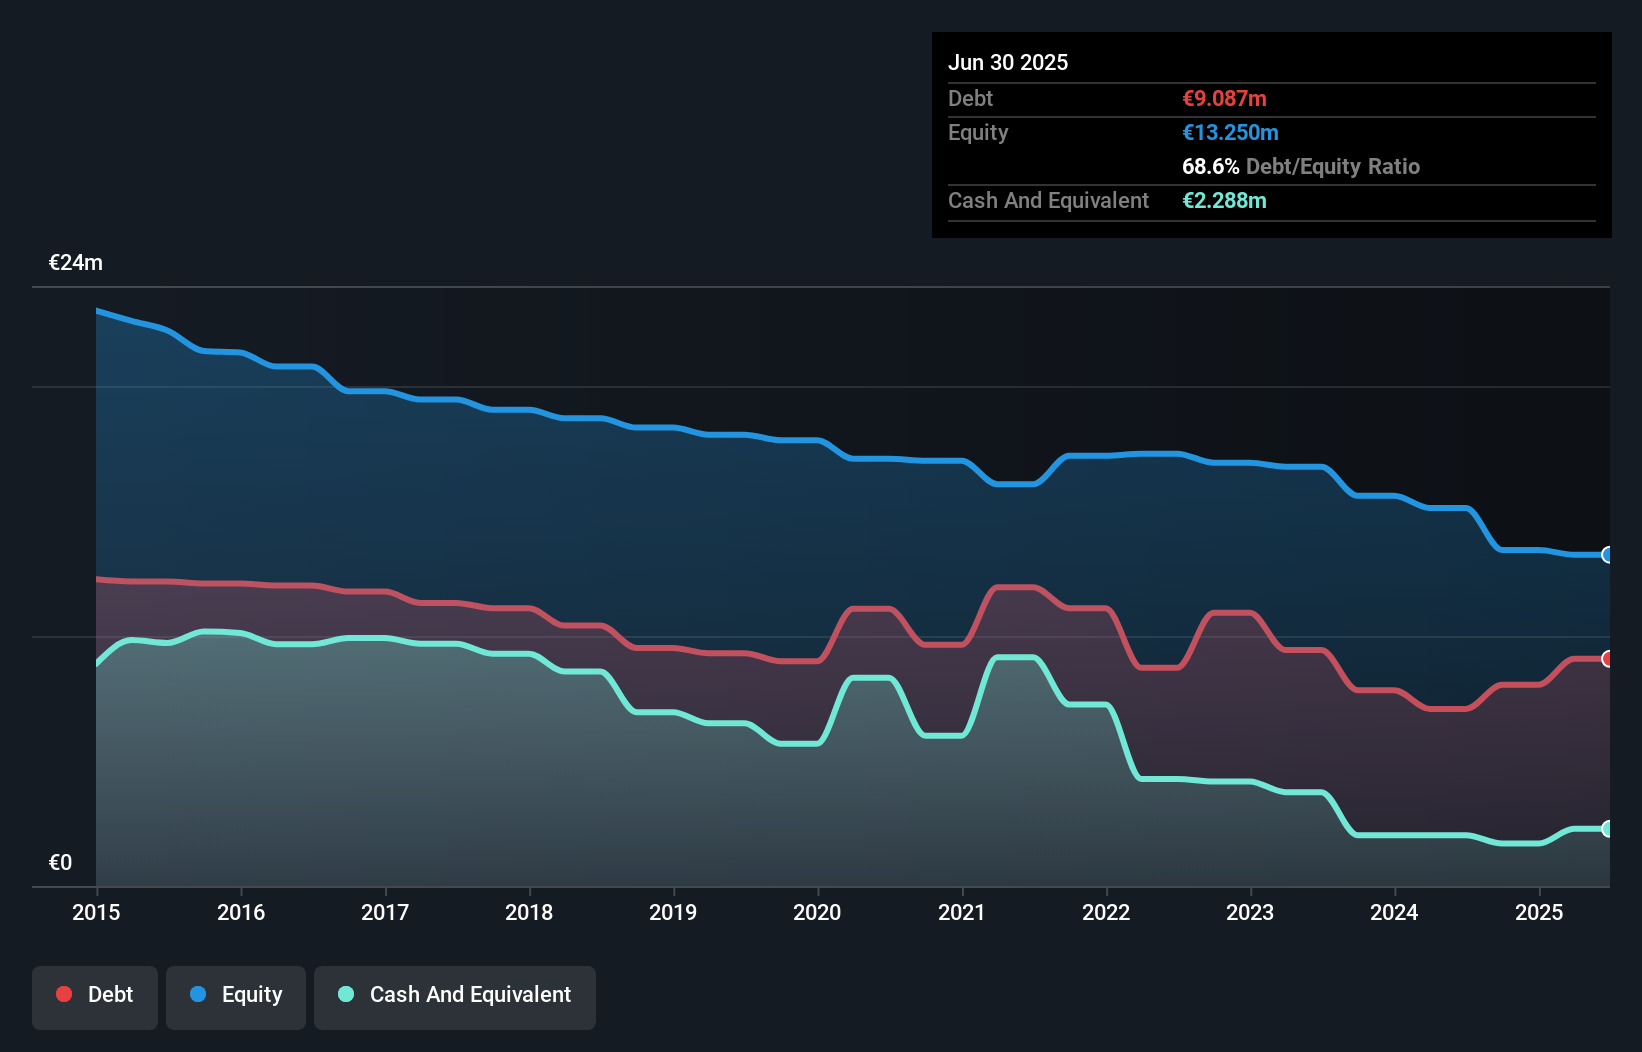Viewport: 1642px width, 1052px height.
Task: Select the teal Cash endpoint marker
Action: click(x=1608, y=829)
